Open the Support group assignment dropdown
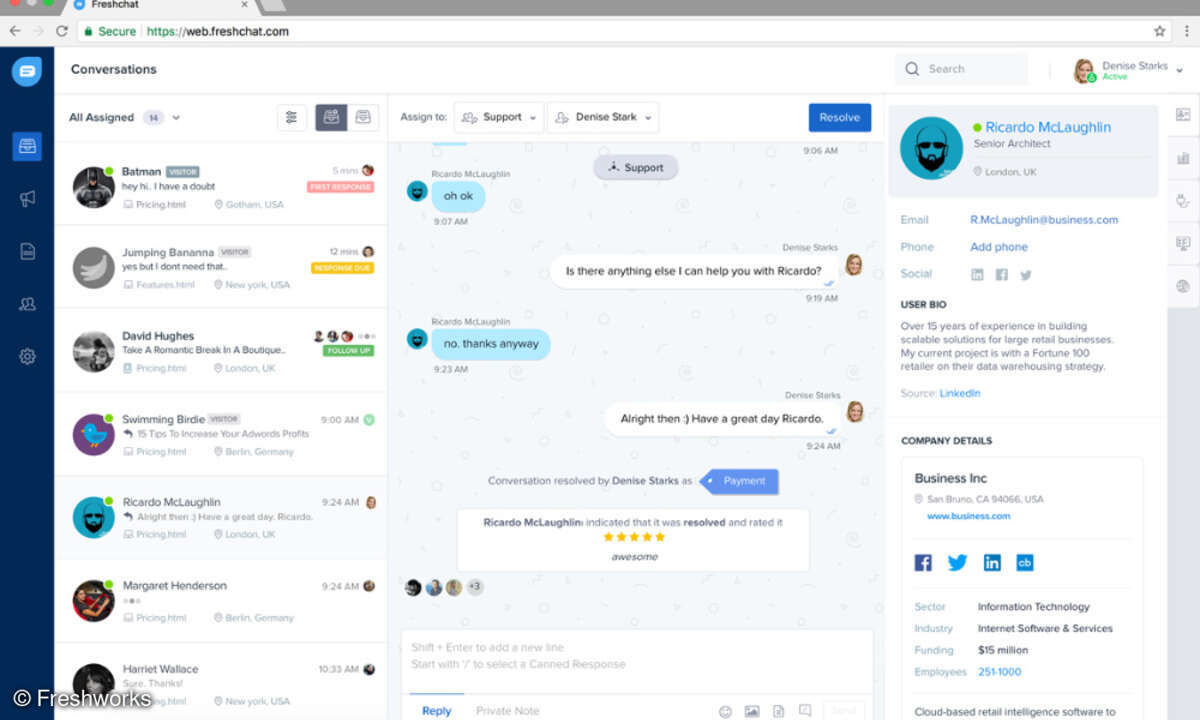 point(499,117)
